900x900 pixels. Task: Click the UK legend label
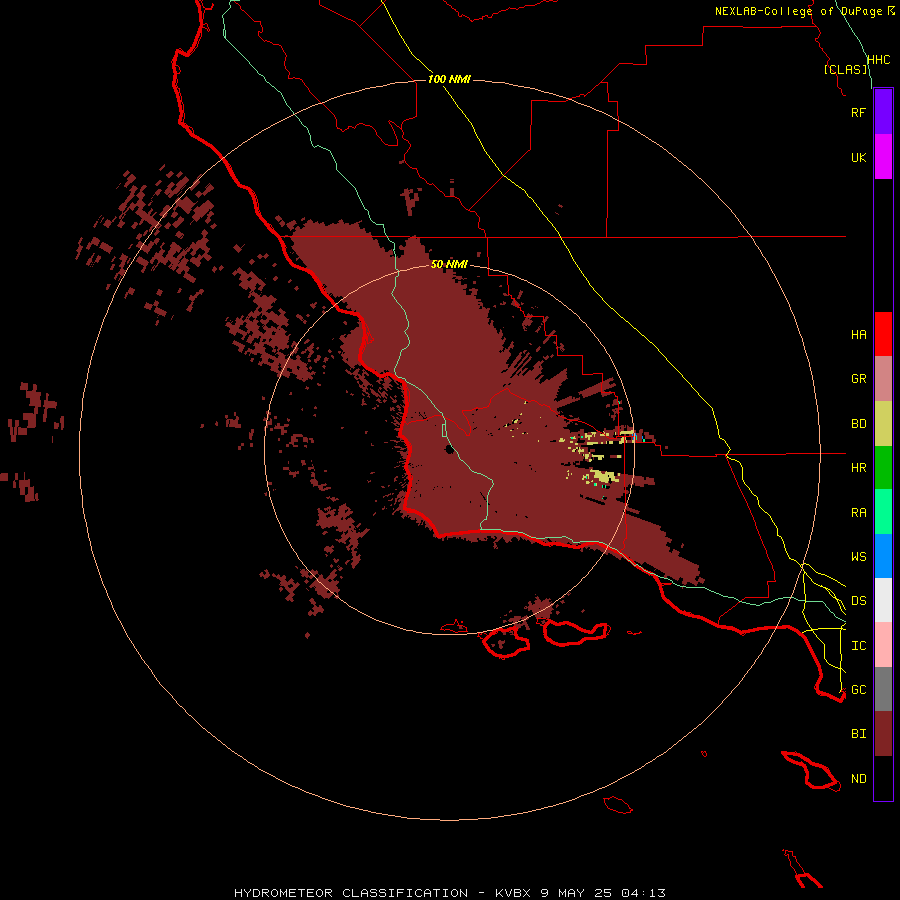pyautogui.click(x=858, y=158)
